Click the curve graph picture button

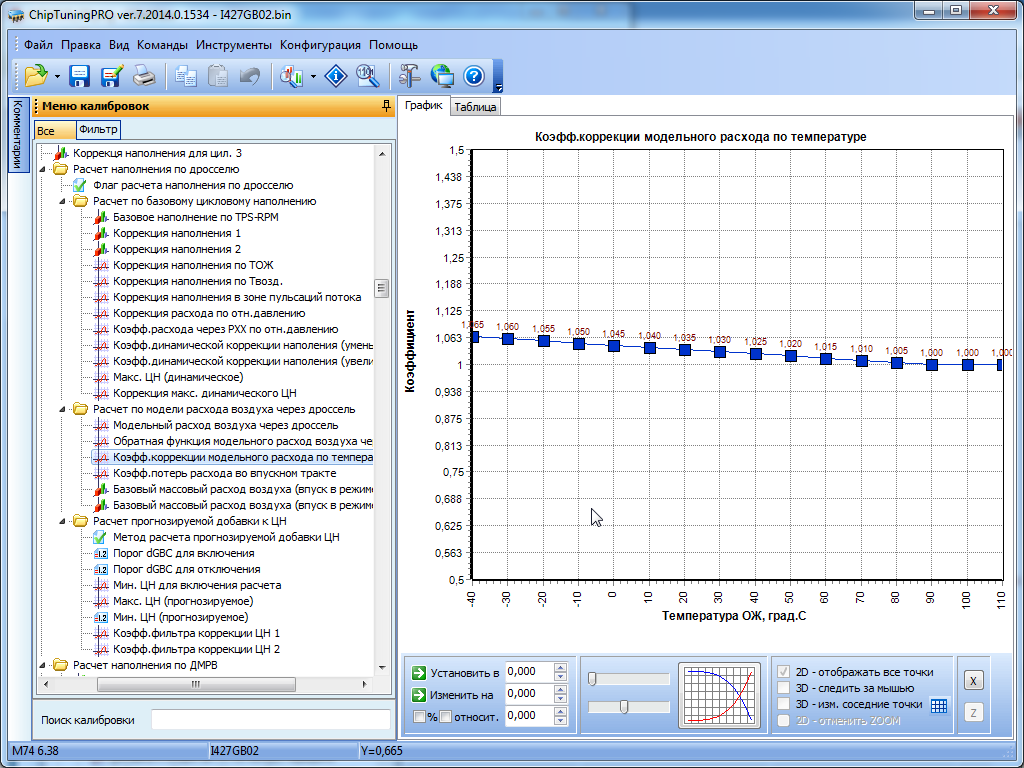pyautogui.click(x=719, y=694)
